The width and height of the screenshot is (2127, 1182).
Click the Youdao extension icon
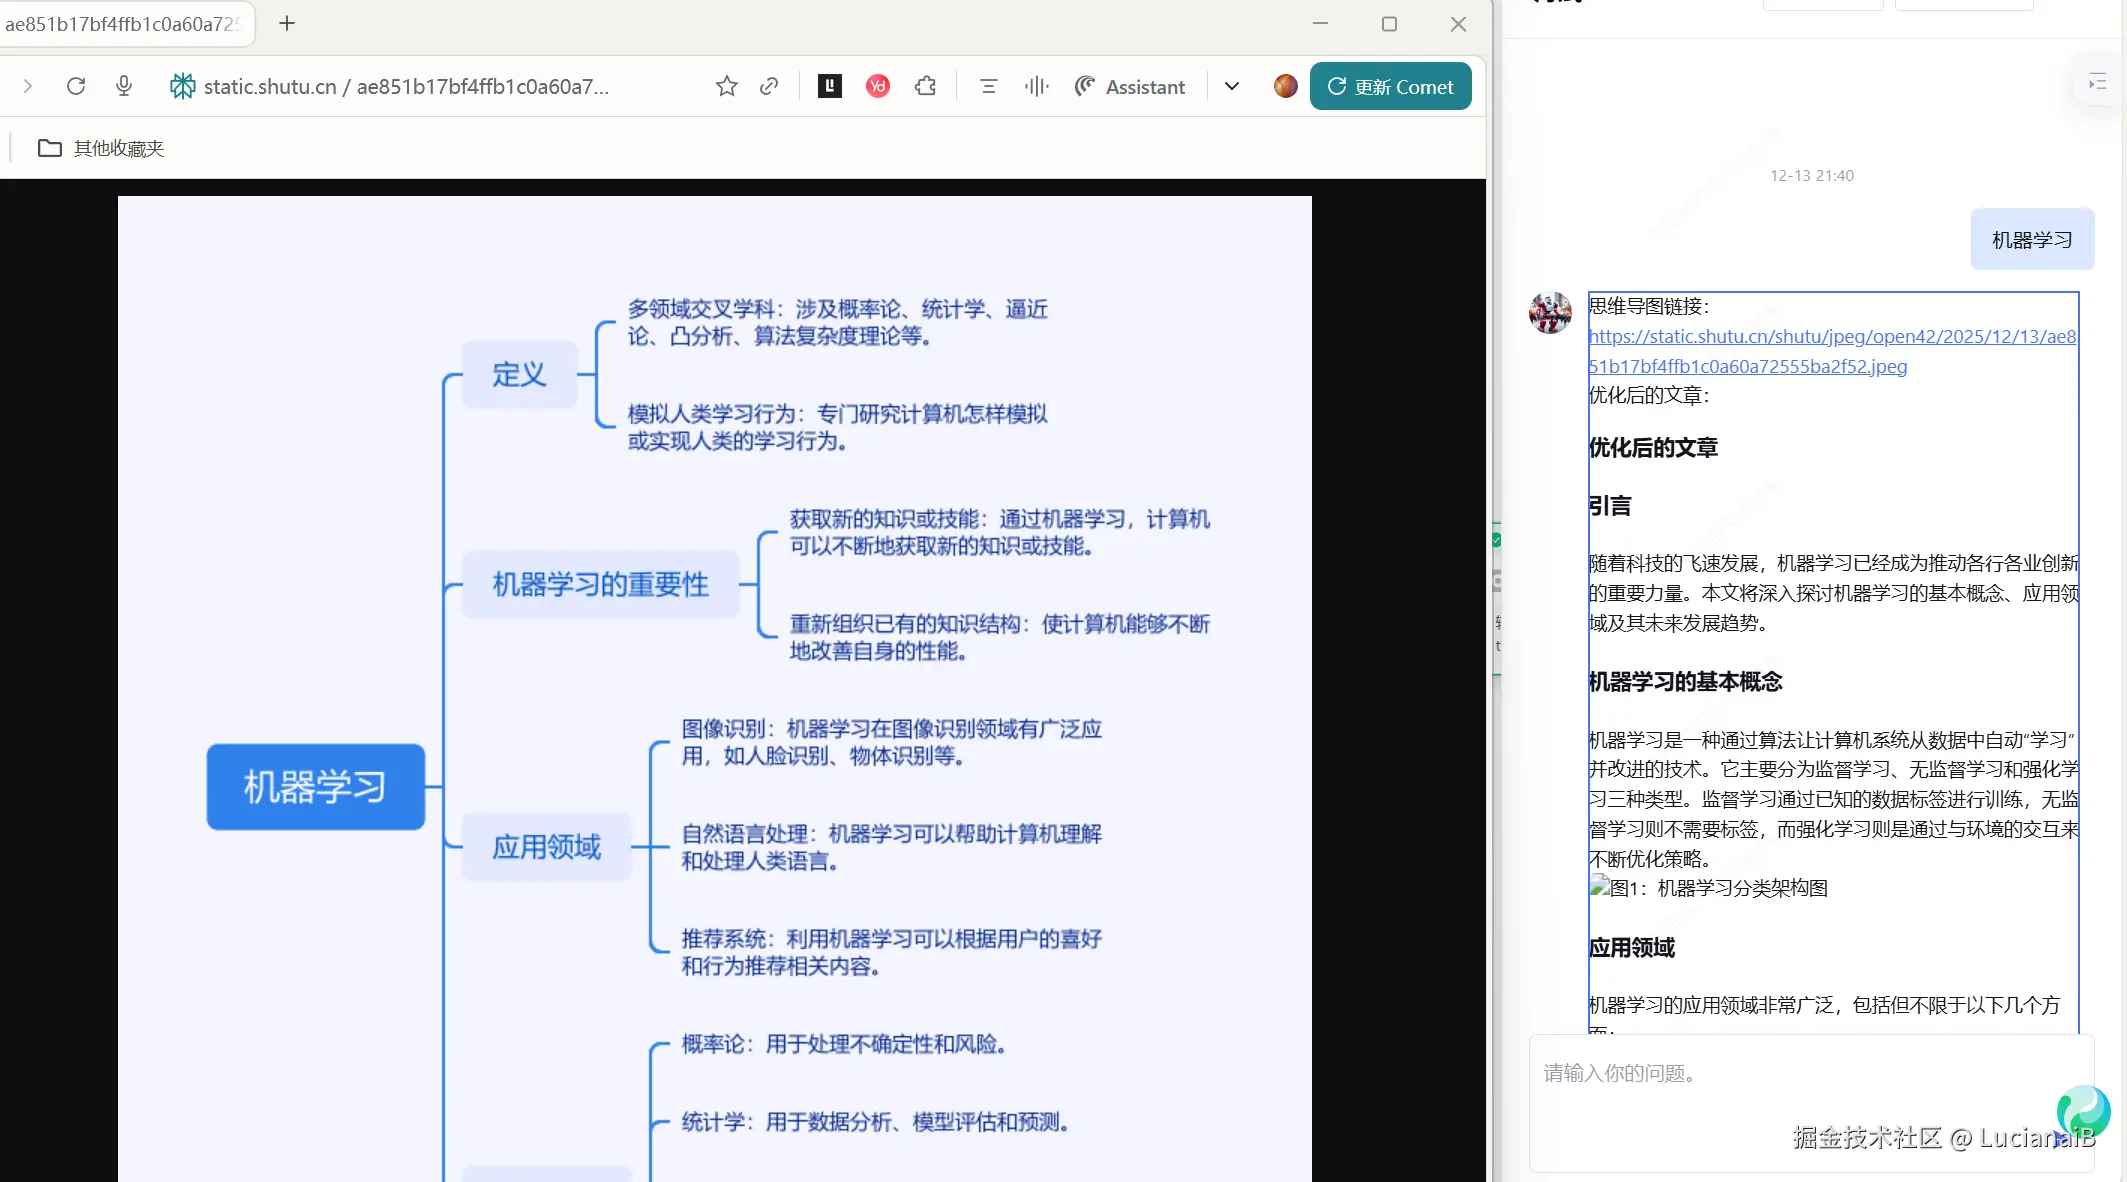(877, 86)
